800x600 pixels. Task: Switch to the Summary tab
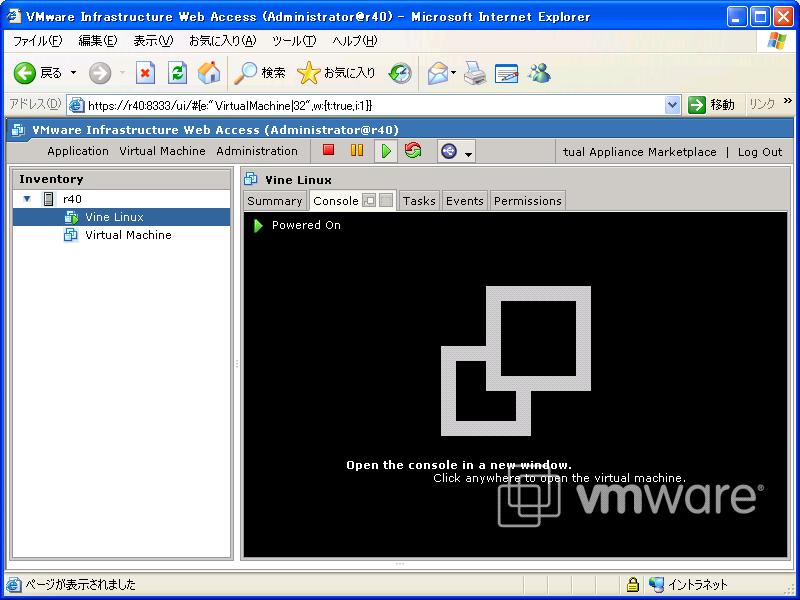point(274,201)
